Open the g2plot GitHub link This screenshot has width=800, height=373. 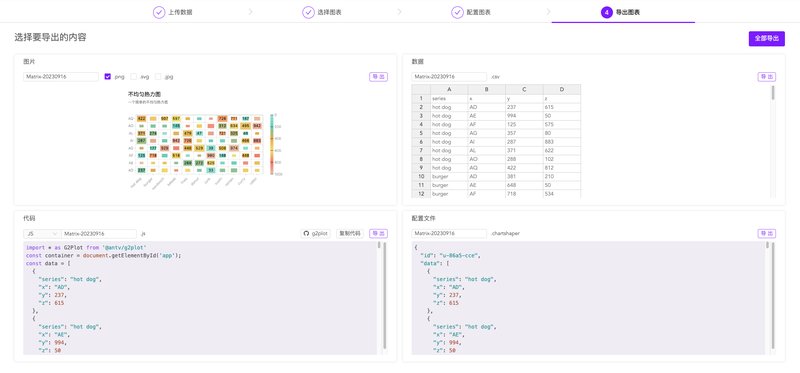[315, 233]
